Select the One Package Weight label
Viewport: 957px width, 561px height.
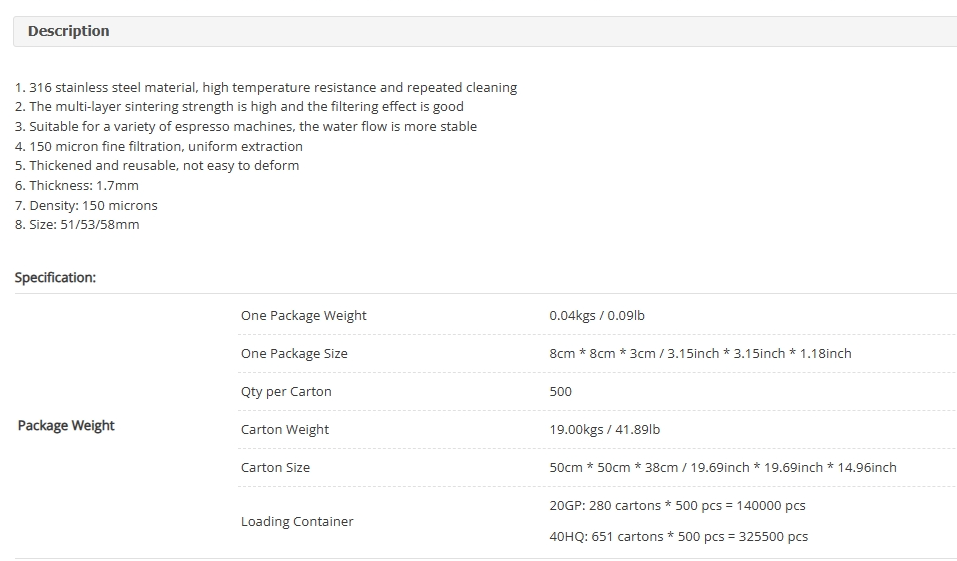click(303, 316)
